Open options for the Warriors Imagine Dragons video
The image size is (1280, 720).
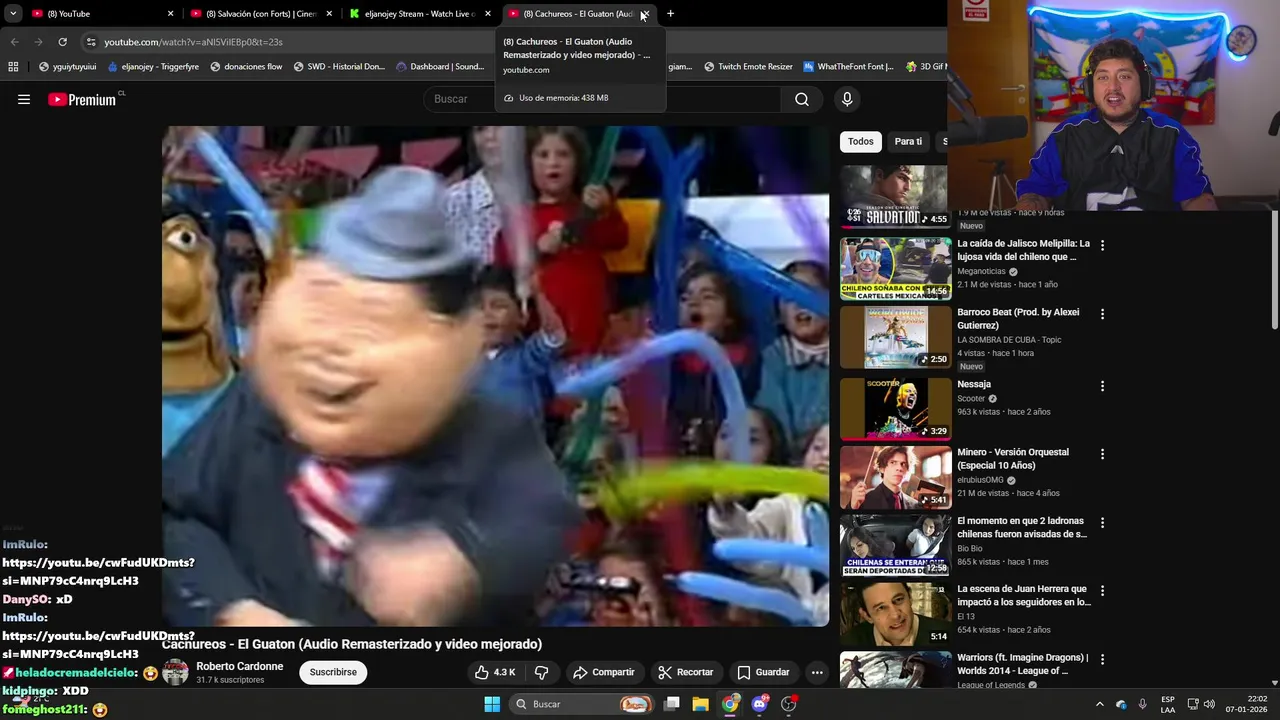point(1102,660)
